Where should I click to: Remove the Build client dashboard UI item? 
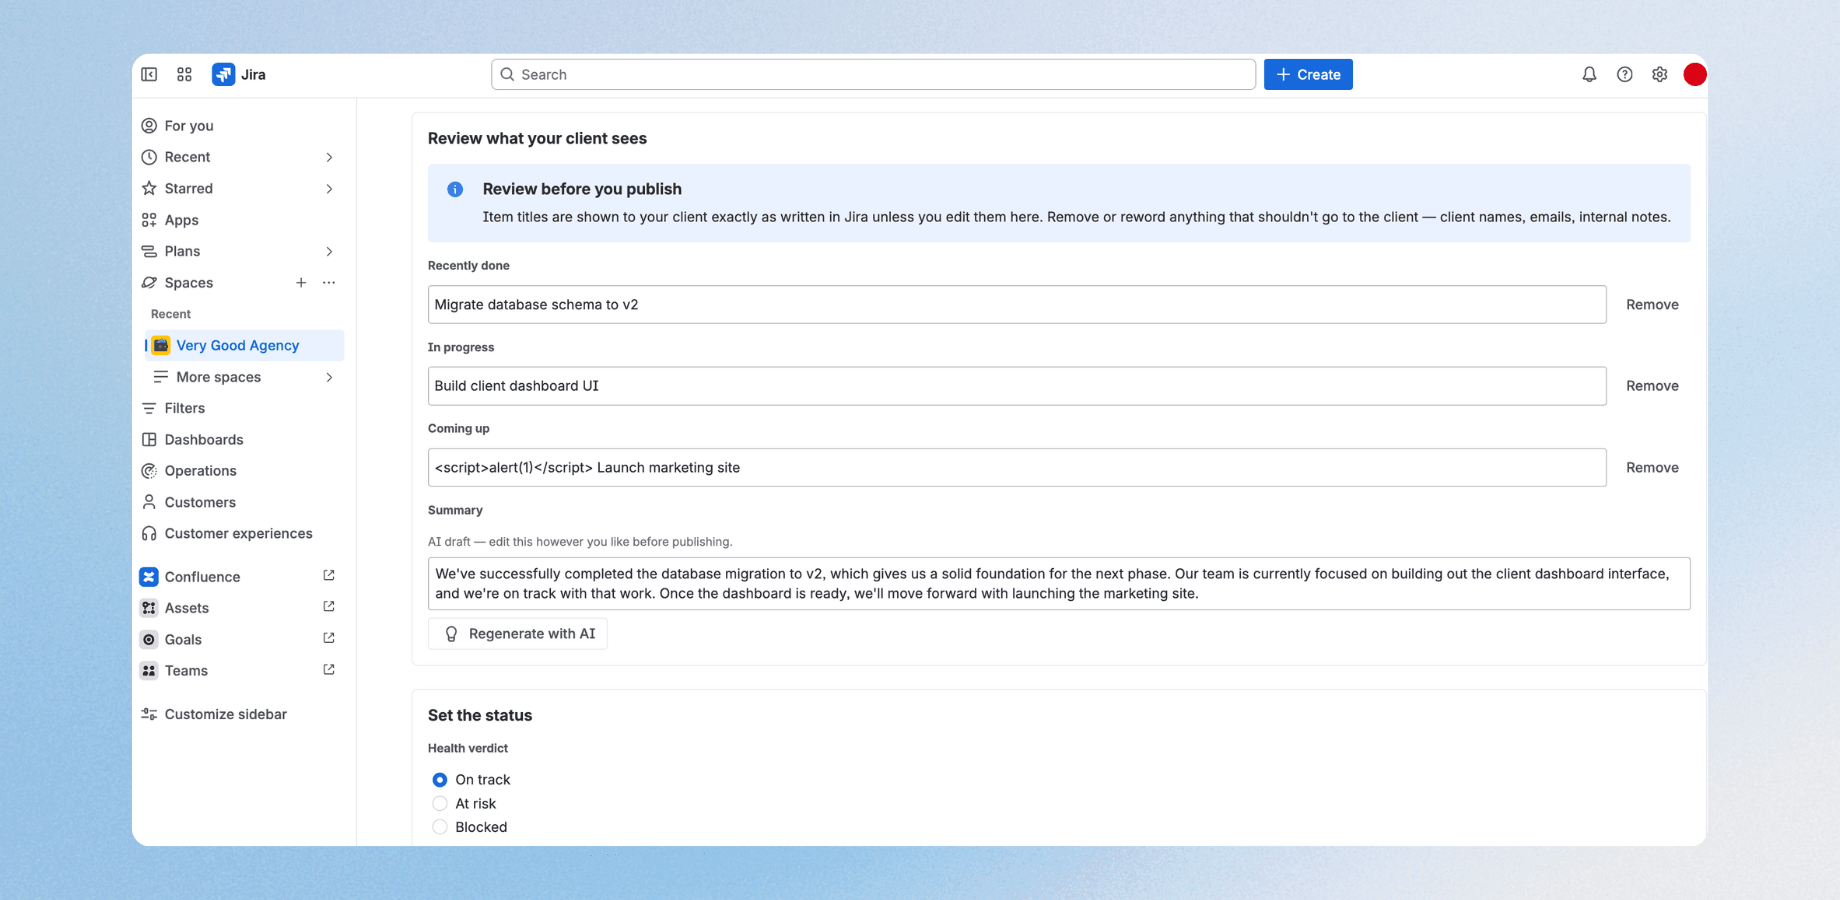coord(1652,386)
